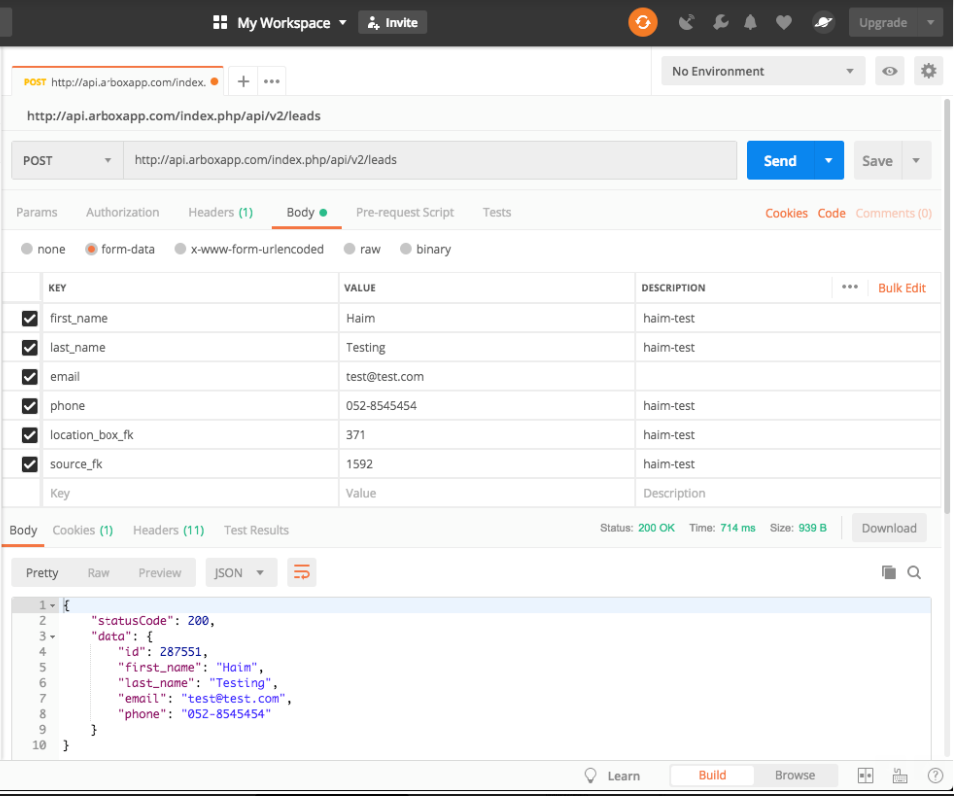This screenshot has height=796, width=954.
Task: Toggle the two-pane layout icon in the status bar
Action: 864,775
